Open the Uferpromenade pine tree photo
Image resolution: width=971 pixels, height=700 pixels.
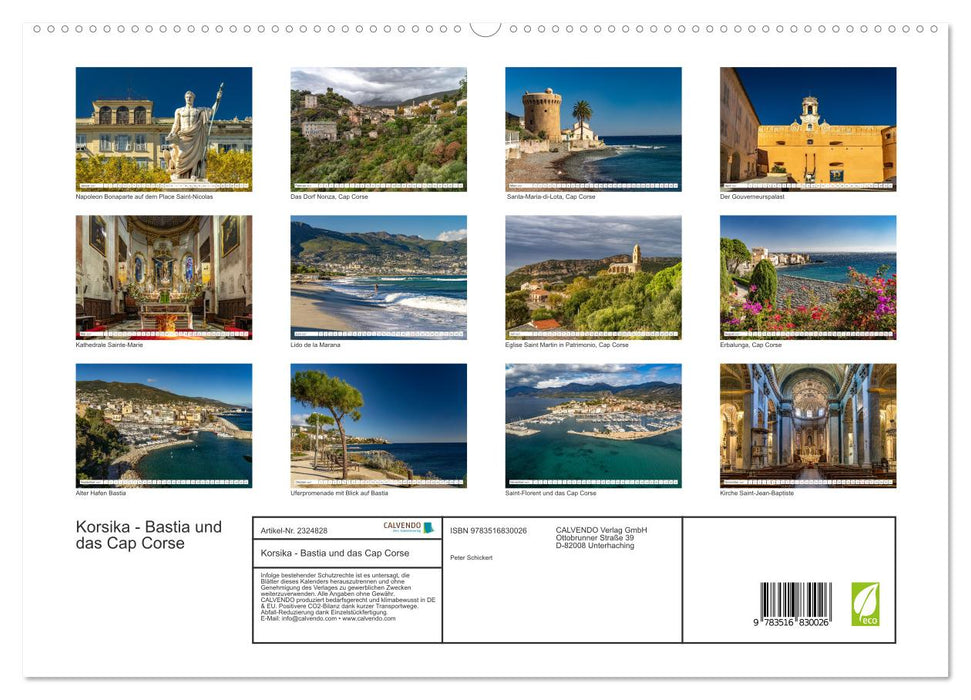tap(378, 426)
